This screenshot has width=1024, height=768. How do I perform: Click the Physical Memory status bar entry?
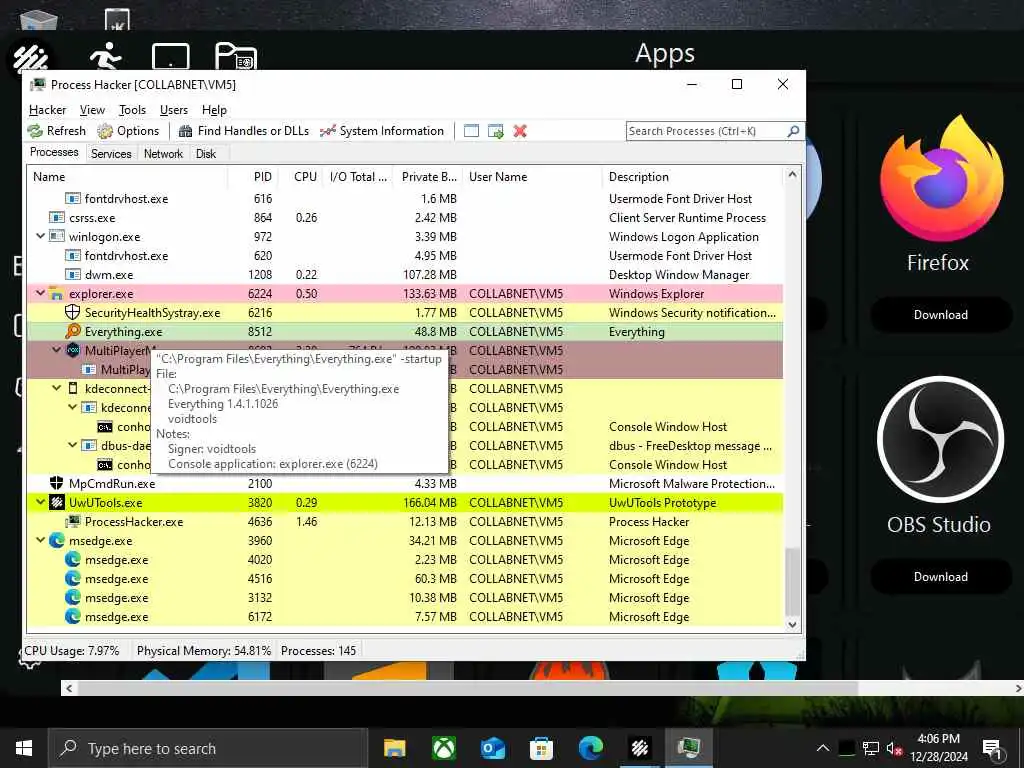point(203,651)
